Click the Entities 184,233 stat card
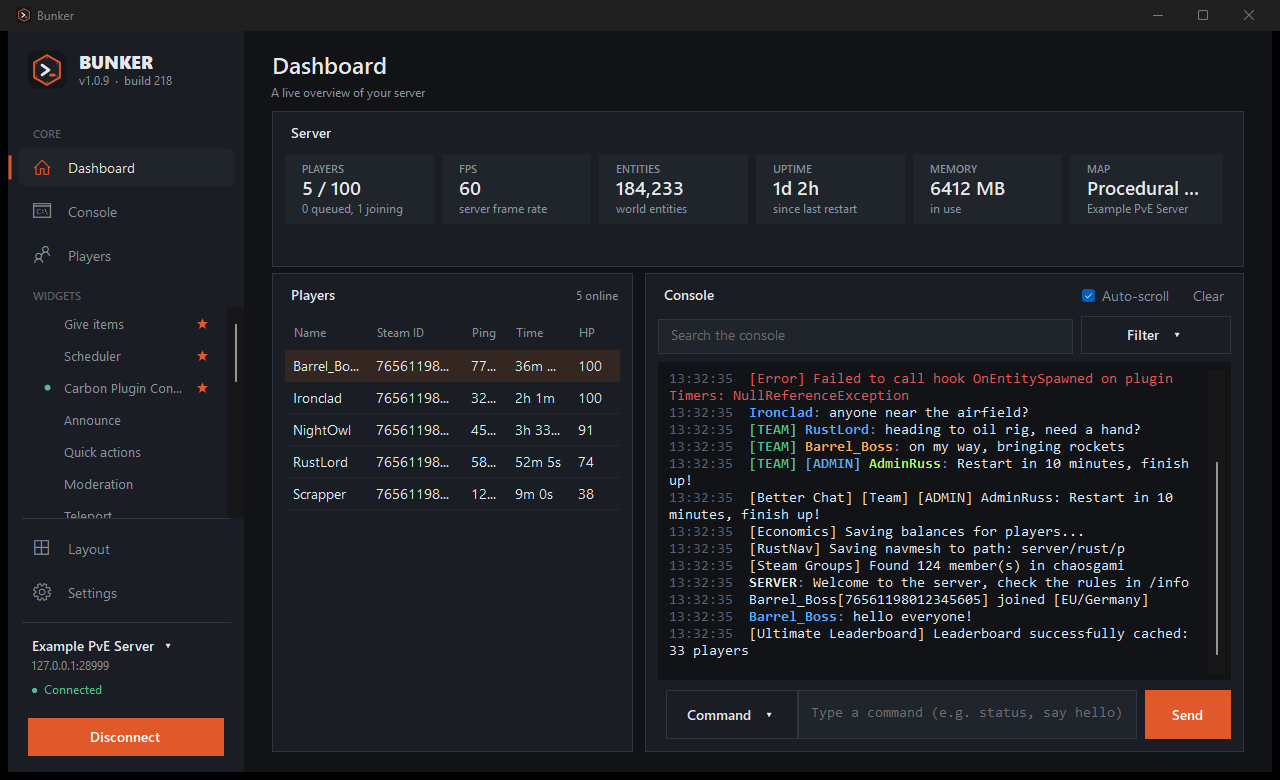 click(x=674, y=188)
